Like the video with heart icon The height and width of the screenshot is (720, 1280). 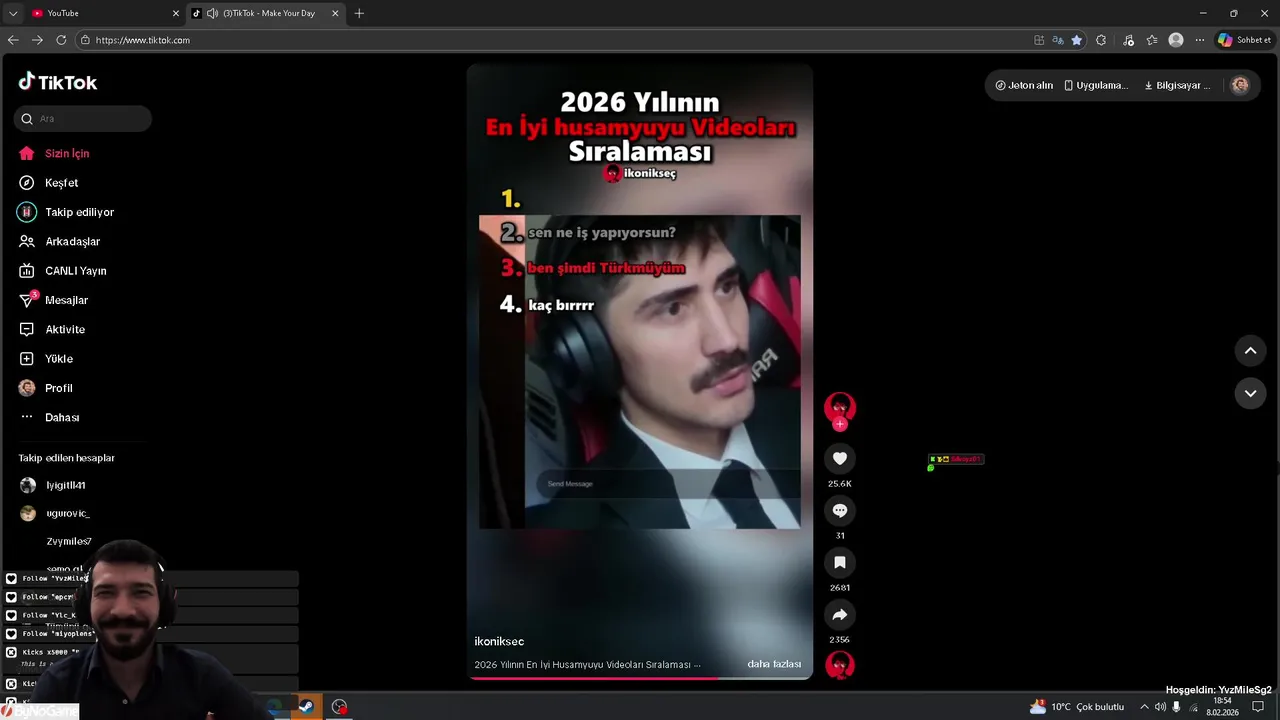pos(840,458)
